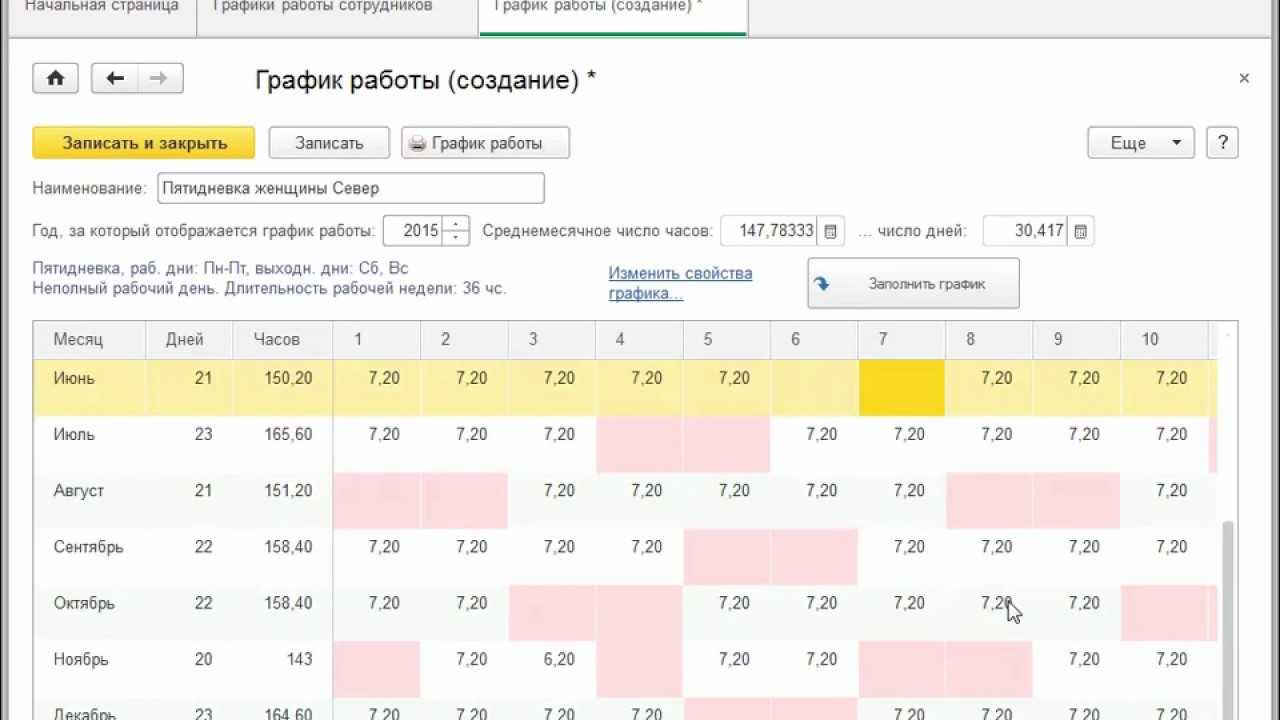Go to the home page icon
The height and width of the screenshot is (720, 1280).
pyautogui.click(x=55, y=78)
